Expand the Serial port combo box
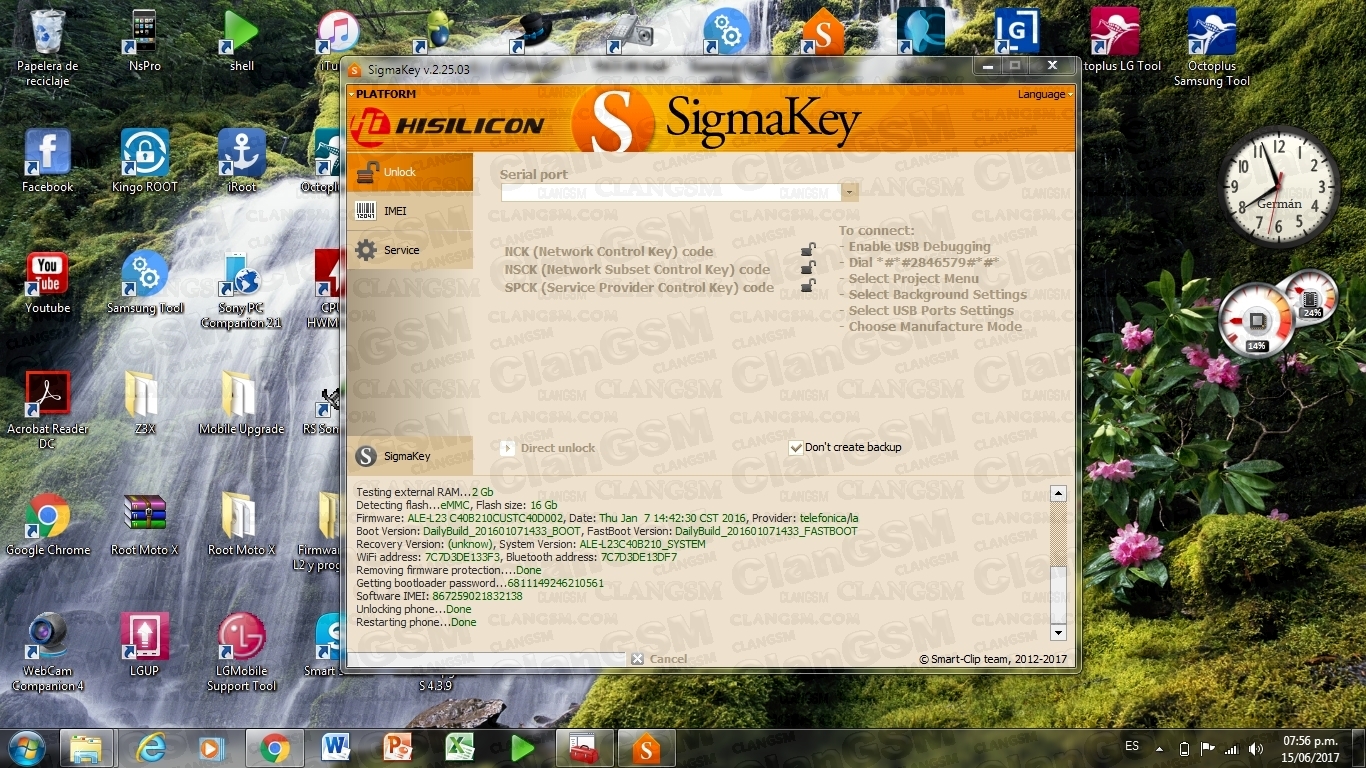This screenshot has width=1366, height=768. (850, 191)
